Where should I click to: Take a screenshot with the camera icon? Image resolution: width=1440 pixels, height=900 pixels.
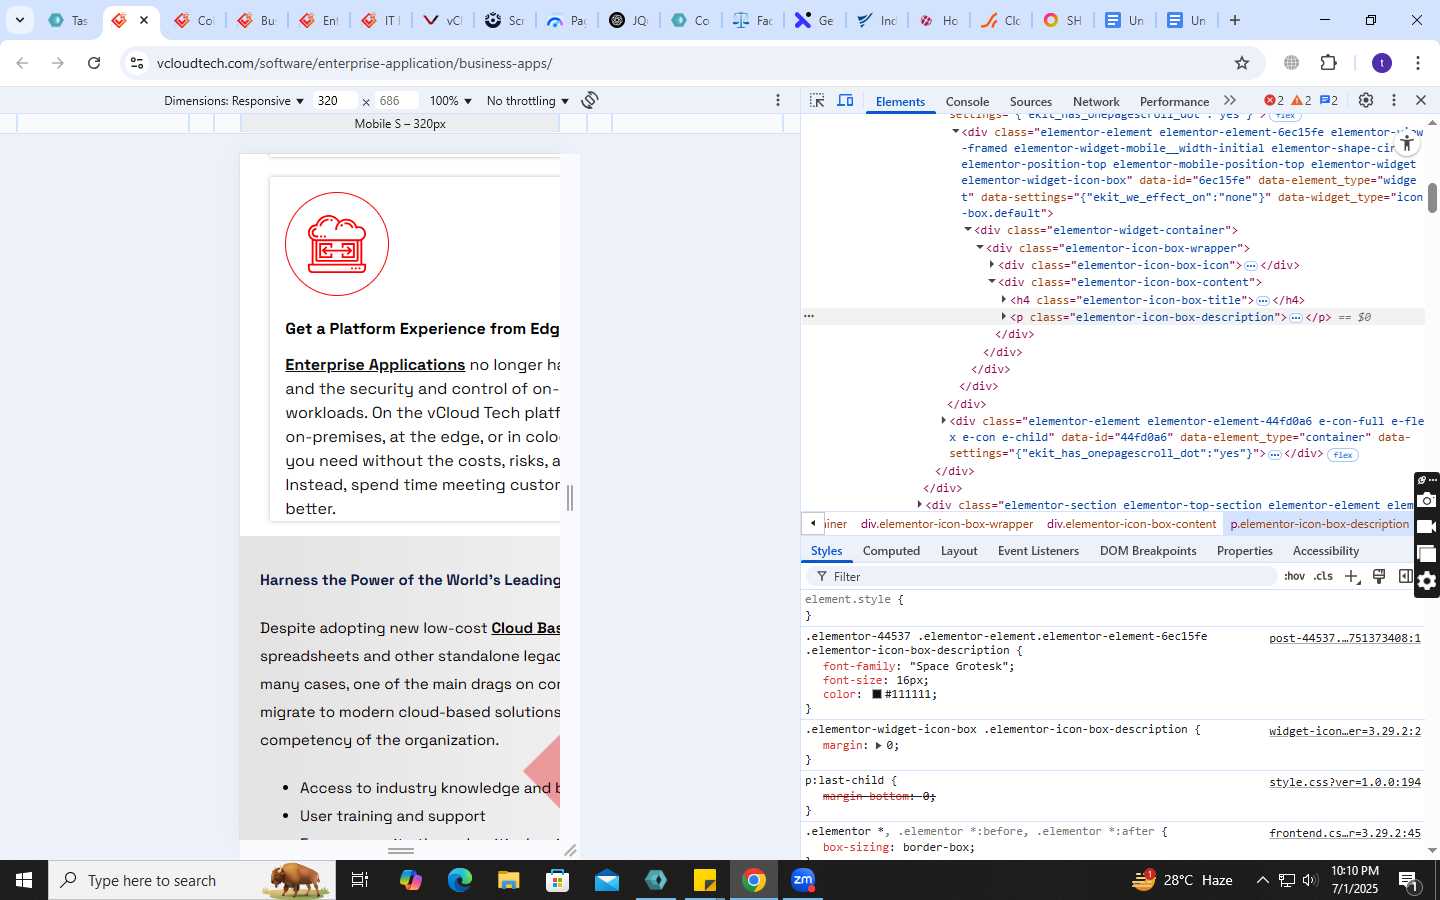coord(1427,500)
